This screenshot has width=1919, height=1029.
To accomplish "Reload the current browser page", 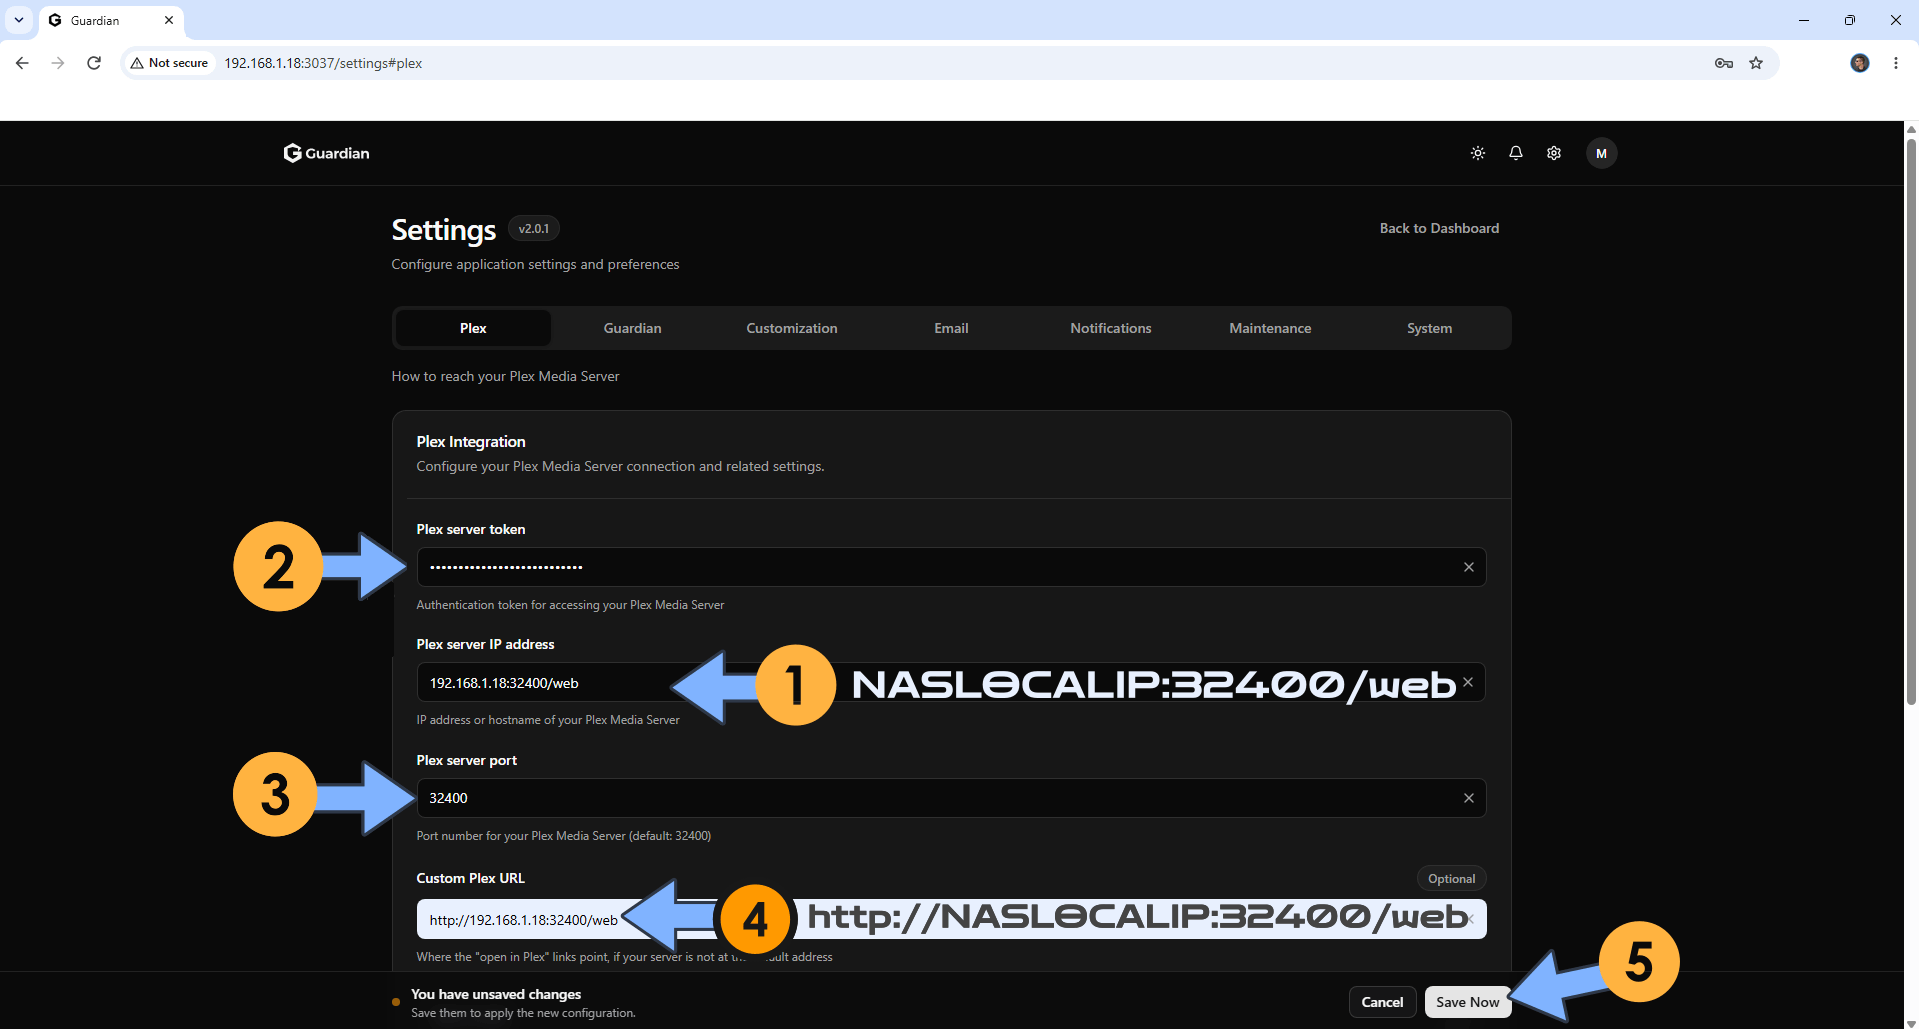I will (94, 63).
